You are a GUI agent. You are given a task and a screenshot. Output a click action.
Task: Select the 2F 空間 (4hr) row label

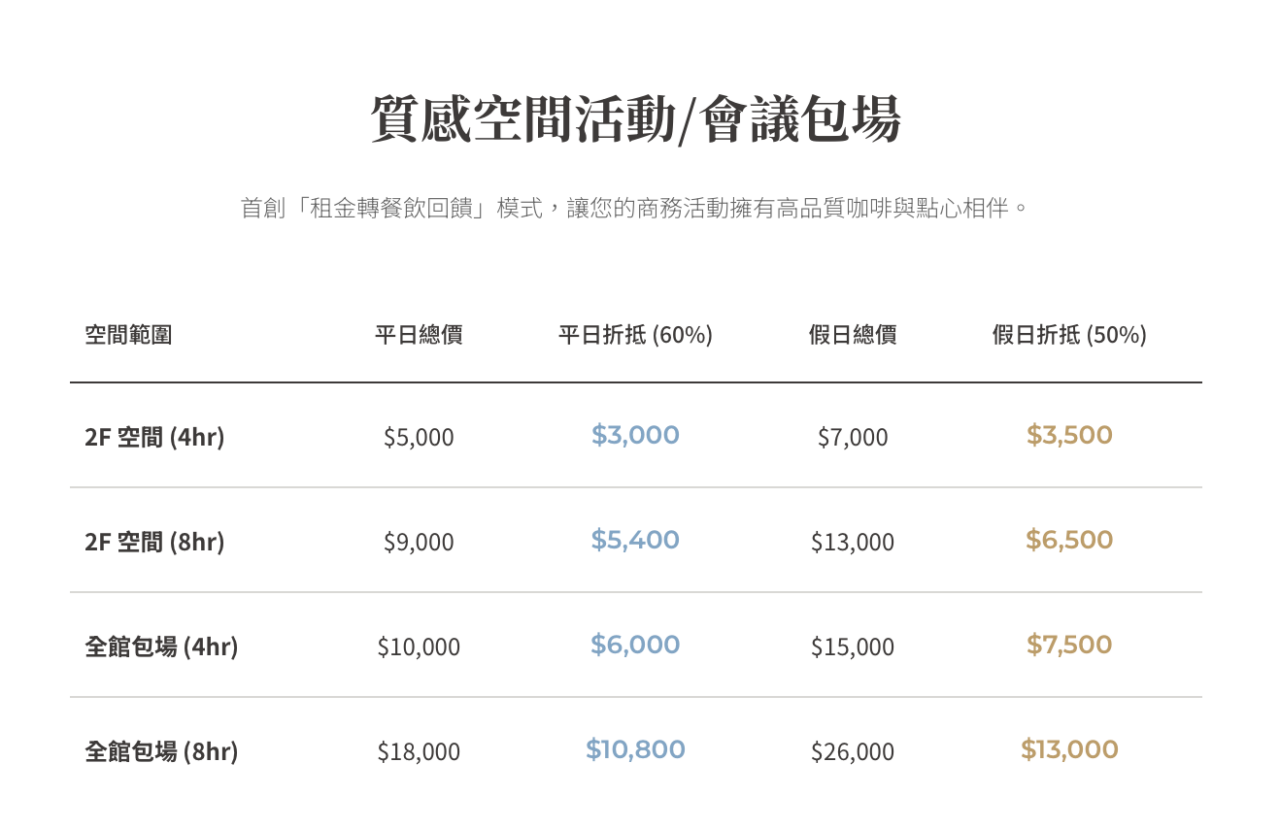coord(155,437)
